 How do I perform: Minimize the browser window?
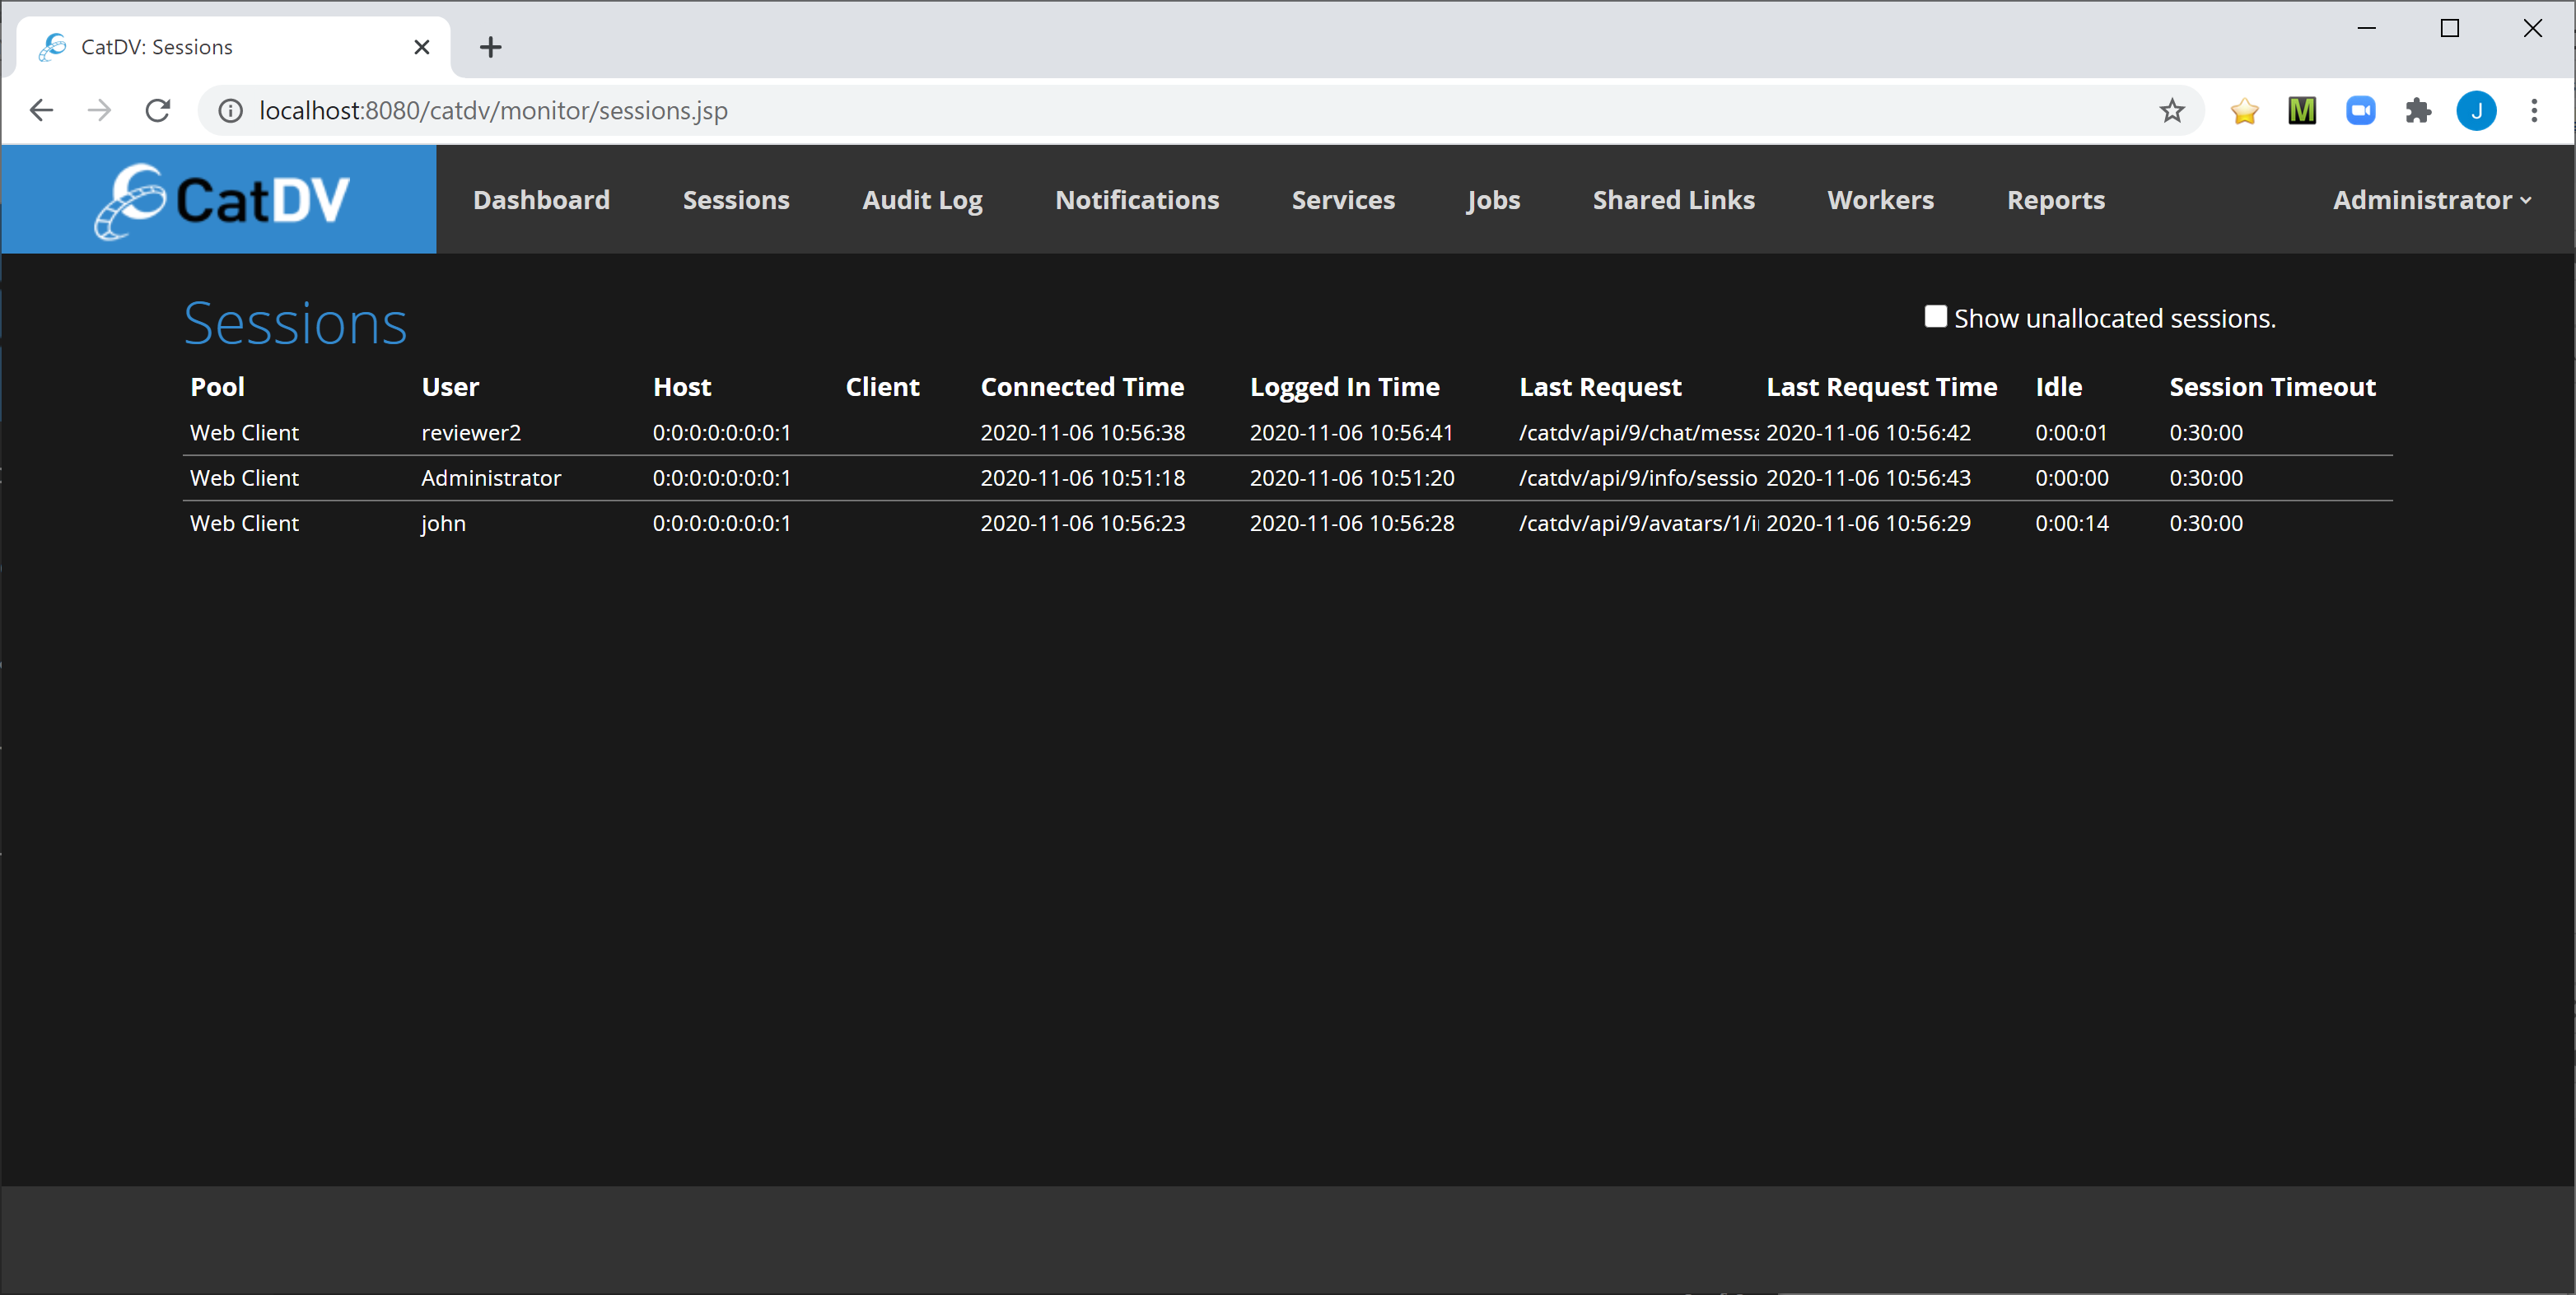(x=2366, y=28)
